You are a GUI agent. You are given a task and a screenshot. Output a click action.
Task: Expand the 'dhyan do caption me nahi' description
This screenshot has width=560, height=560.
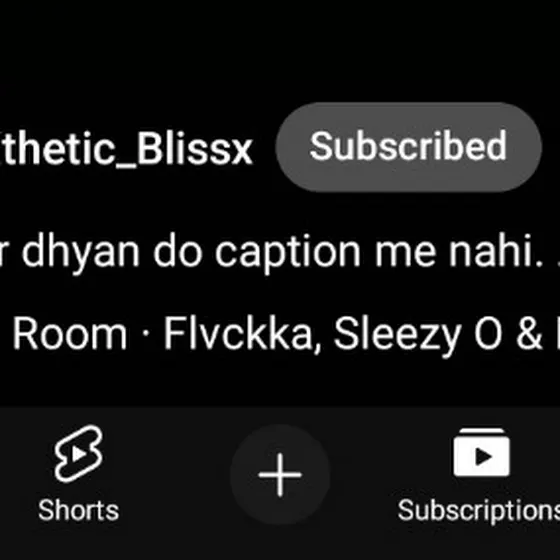pyautogui.click(x=280, y=252)
